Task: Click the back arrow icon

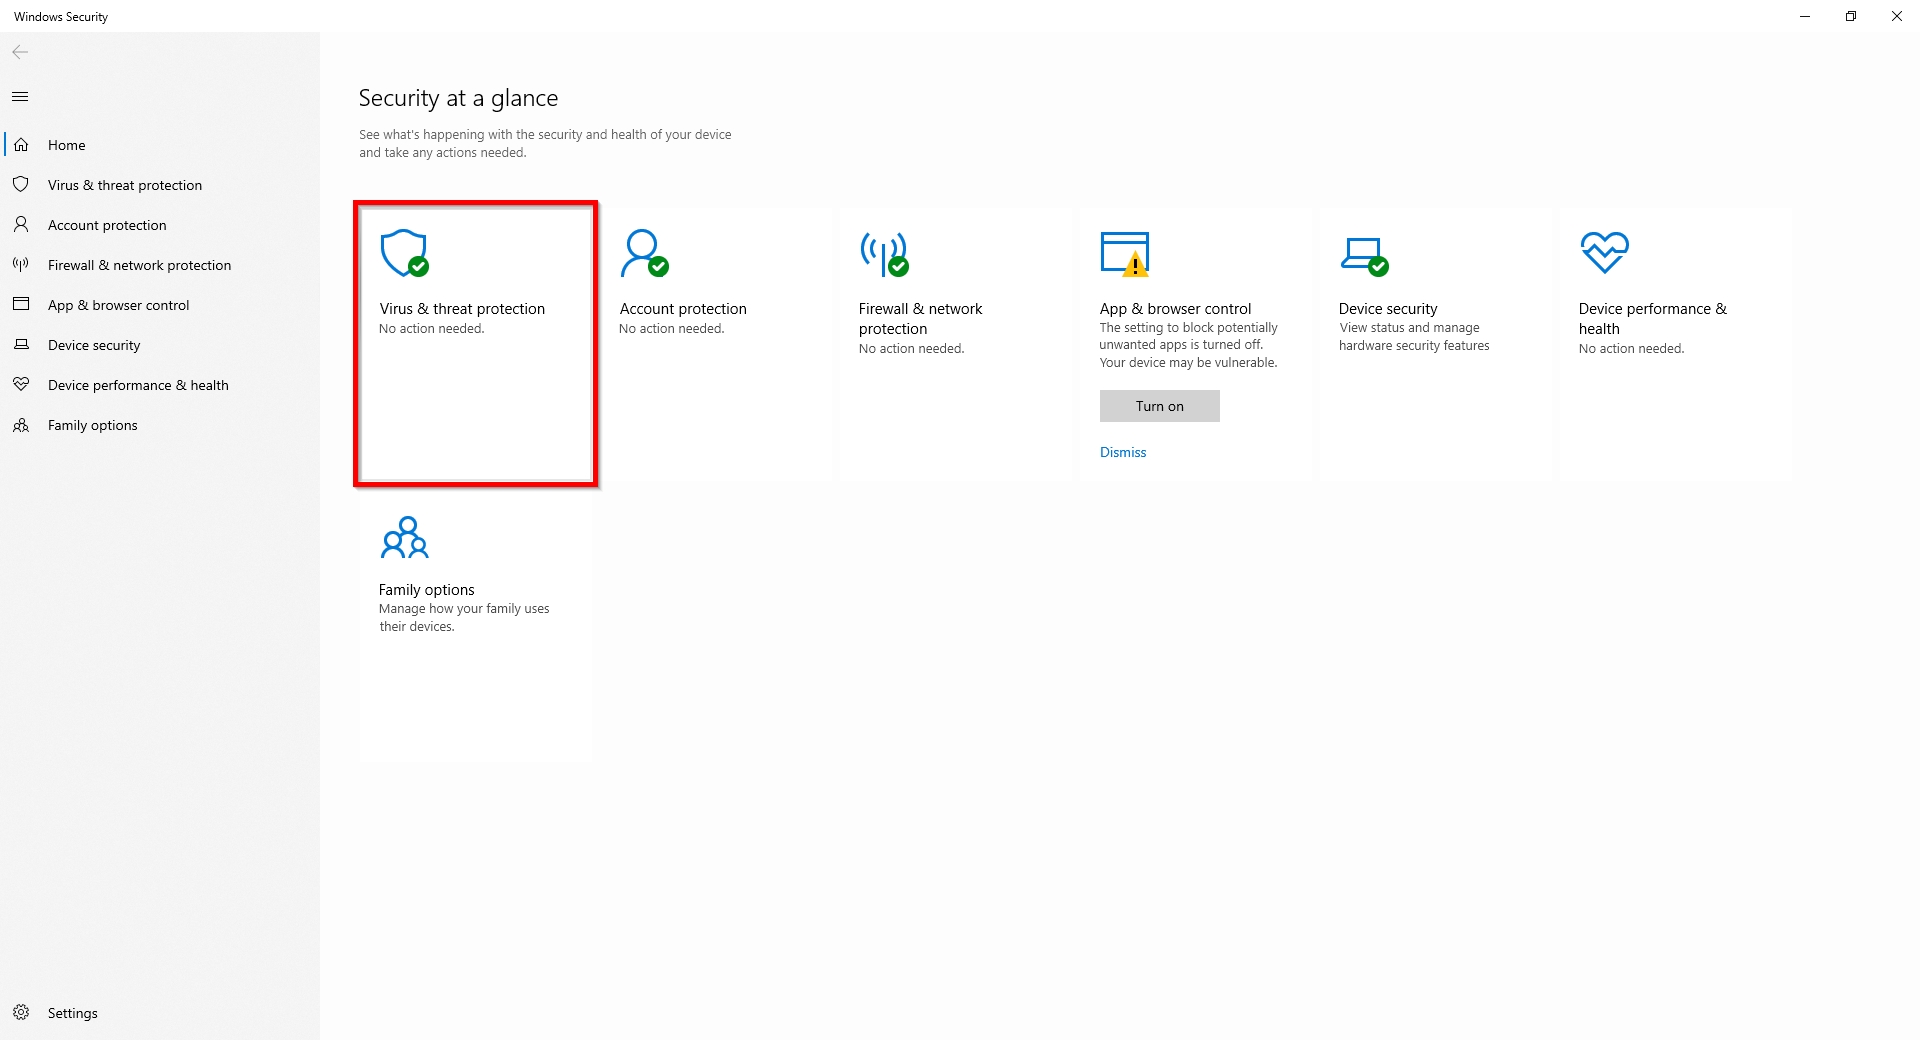Action: [x=20, y=52]
